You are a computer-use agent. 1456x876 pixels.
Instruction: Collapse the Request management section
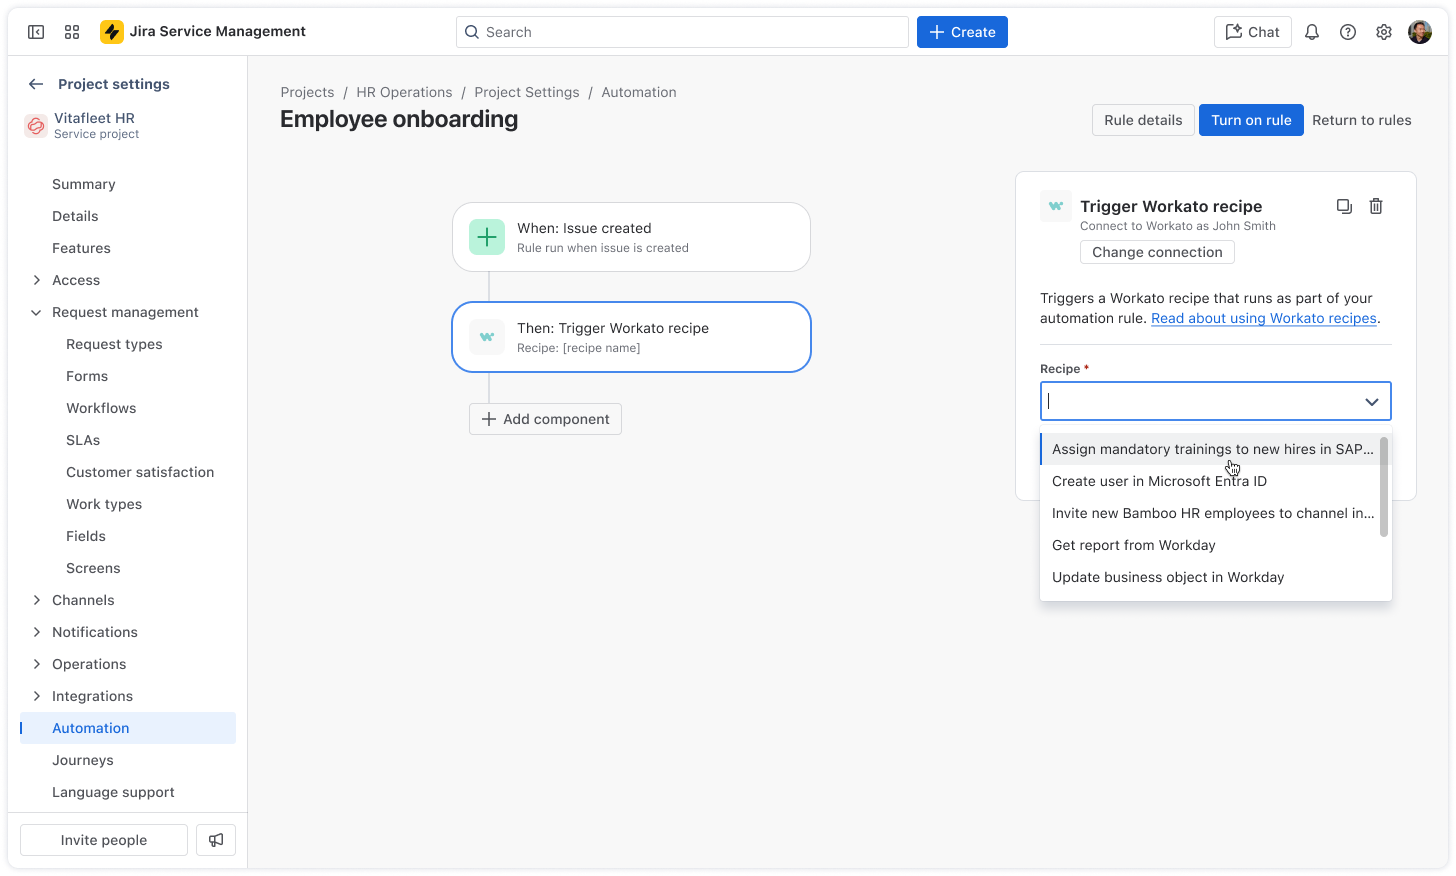[37, 312]
